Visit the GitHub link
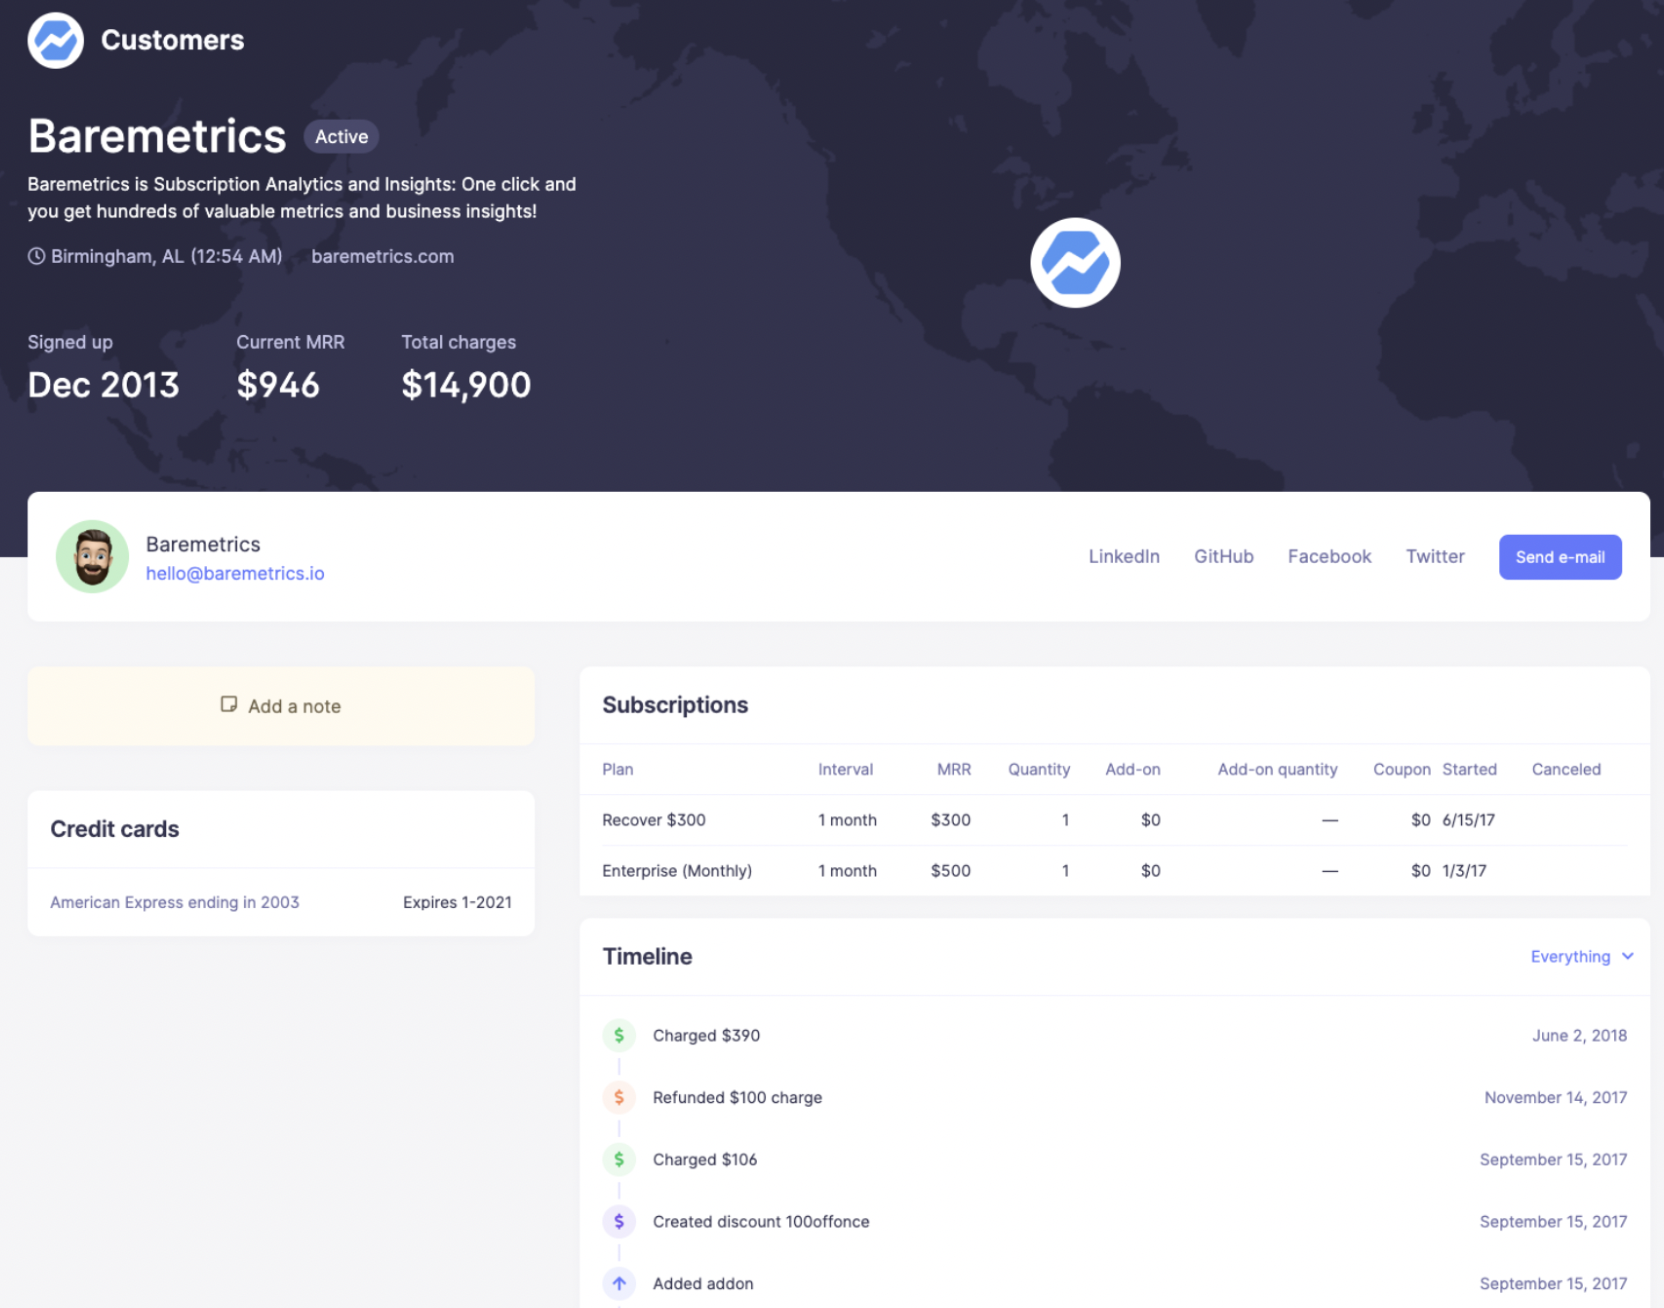Image resolution: width=1664 pixels, height=1308 pixels. tap(1224, 556)
